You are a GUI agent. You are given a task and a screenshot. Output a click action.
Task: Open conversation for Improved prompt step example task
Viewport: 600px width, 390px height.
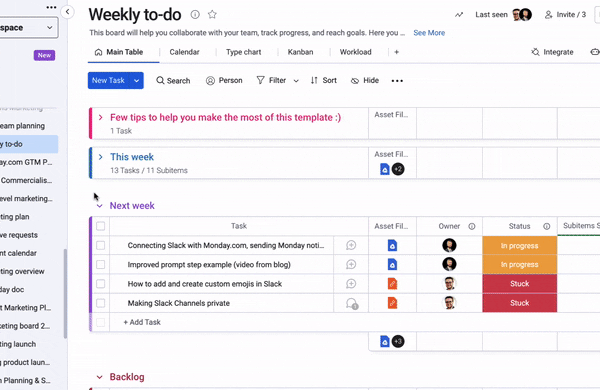tap(351, 264)
